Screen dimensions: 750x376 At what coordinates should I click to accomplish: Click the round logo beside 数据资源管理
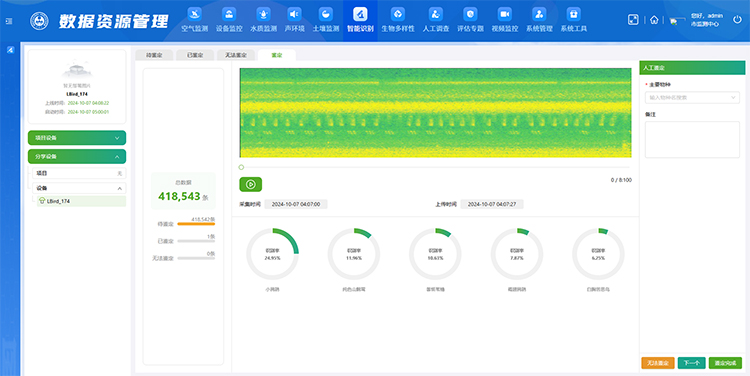pos(39,21)
